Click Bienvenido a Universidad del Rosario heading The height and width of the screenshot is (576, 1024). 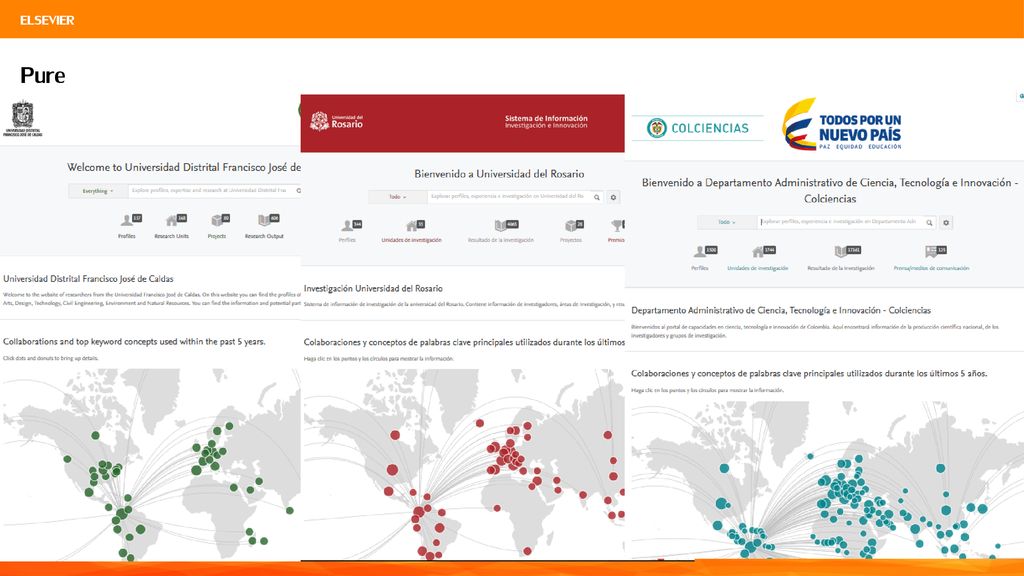(499, 174)
